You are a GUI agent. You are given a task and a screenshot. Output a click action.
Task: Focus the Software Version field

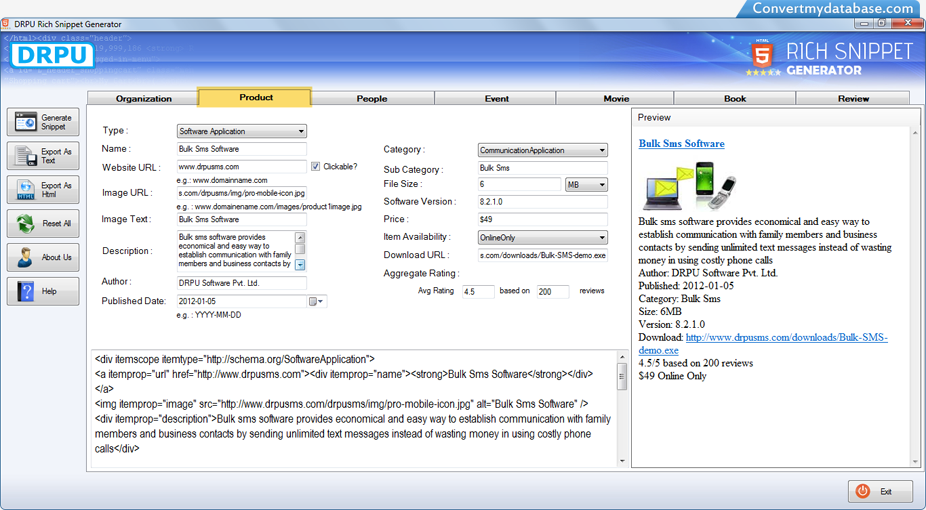click(542, 202)
